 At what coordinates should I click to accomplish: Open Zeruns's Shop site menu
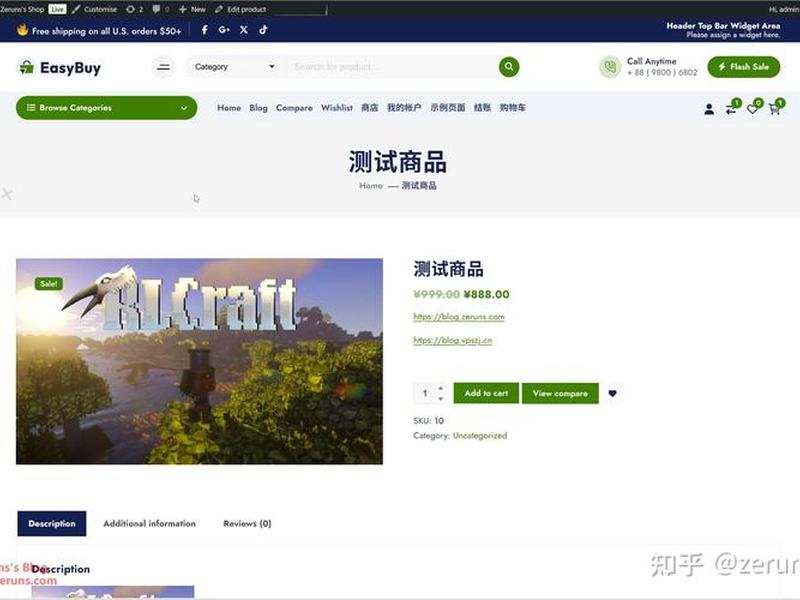pyautogui.click(x=22, y=9)
